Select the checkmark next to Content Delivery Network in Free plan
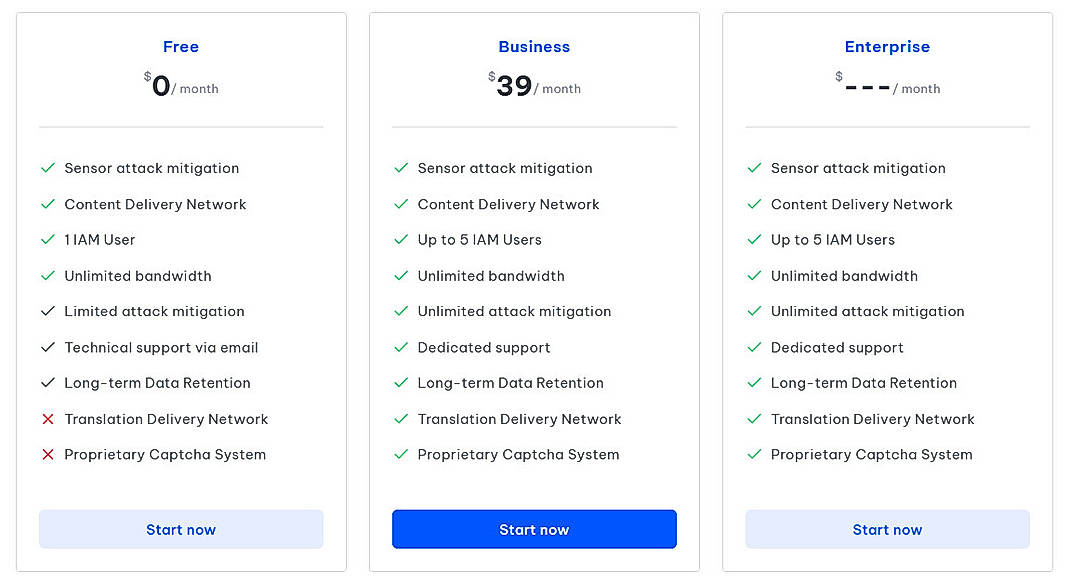Screen dimensions: 1070x585 tap(48, 204)
